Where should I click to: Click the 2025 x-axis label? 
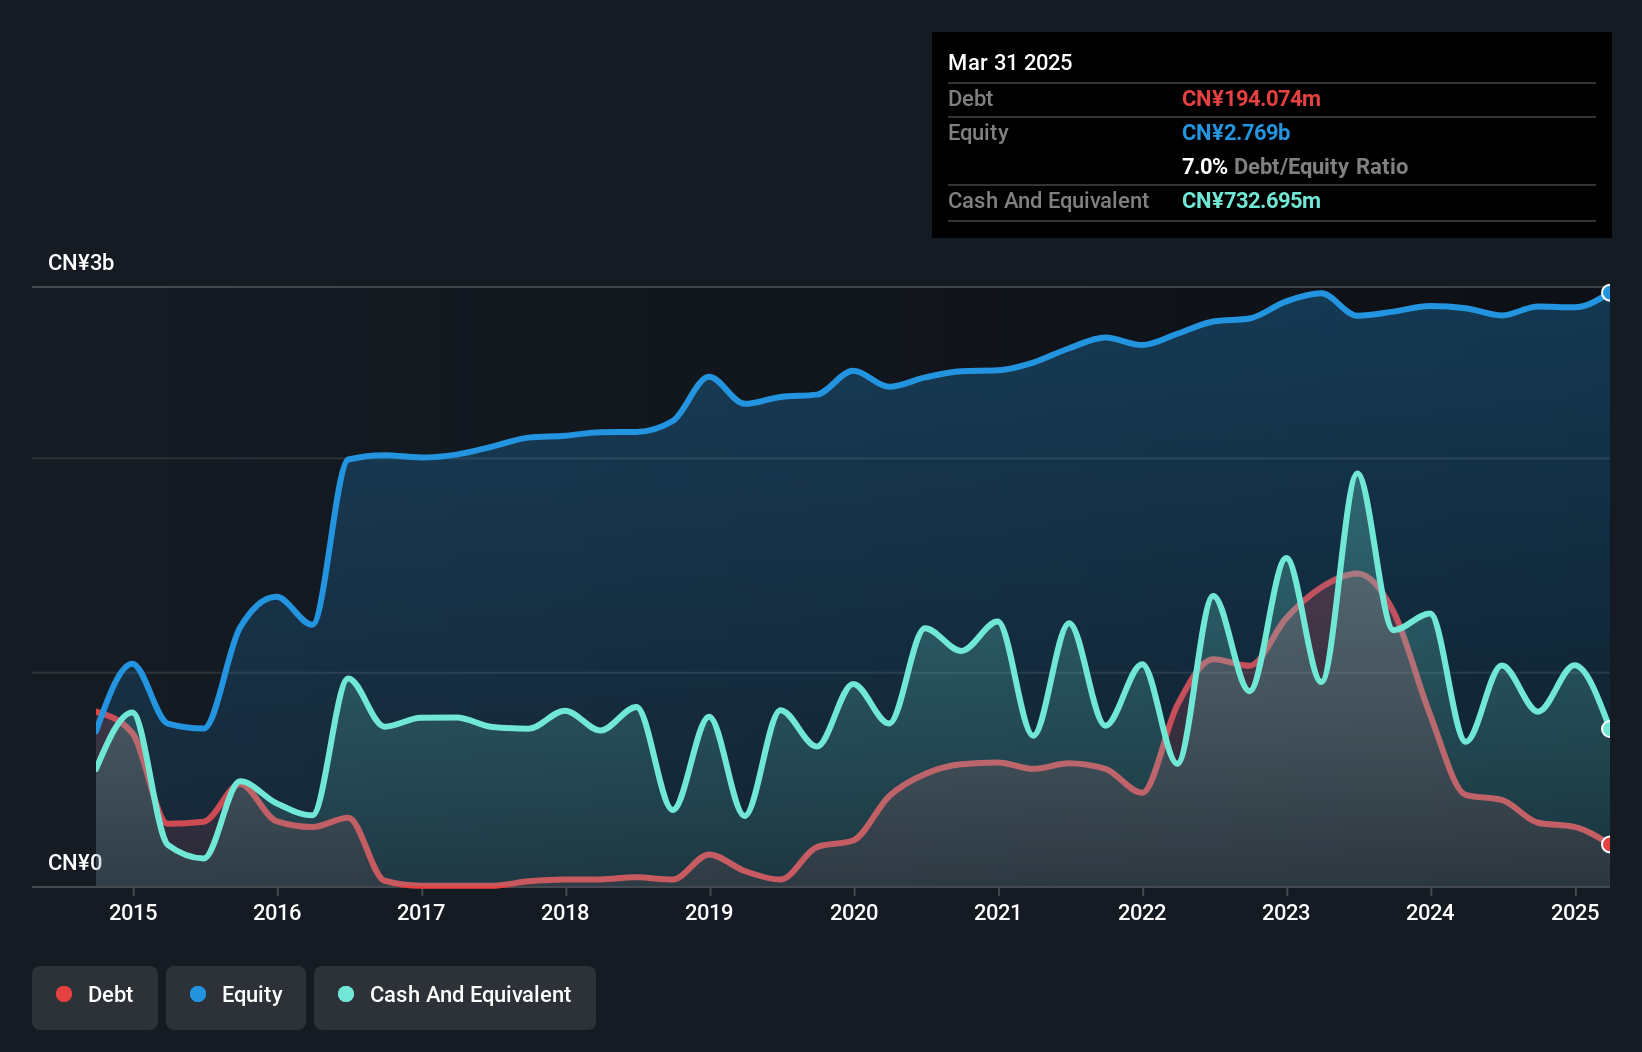coord(1575,912)
